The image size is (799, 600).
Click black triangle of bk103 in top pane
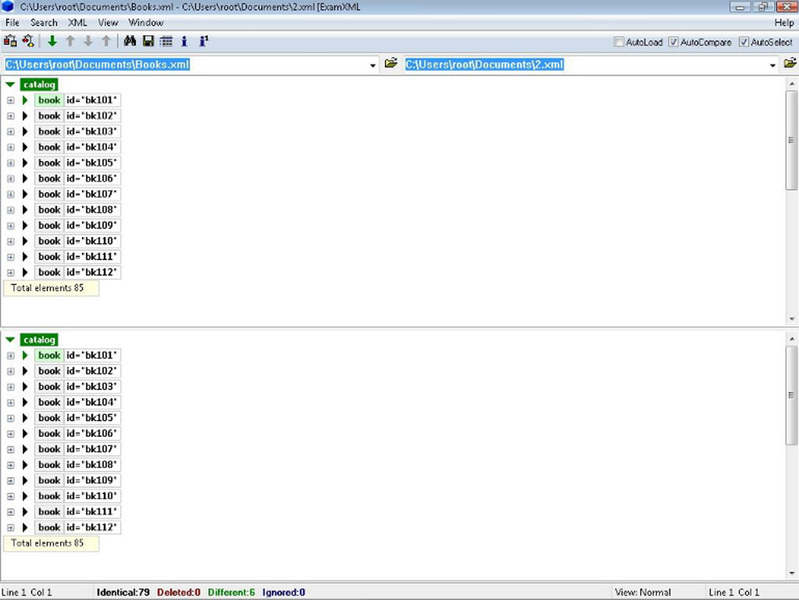coord(24,132)
